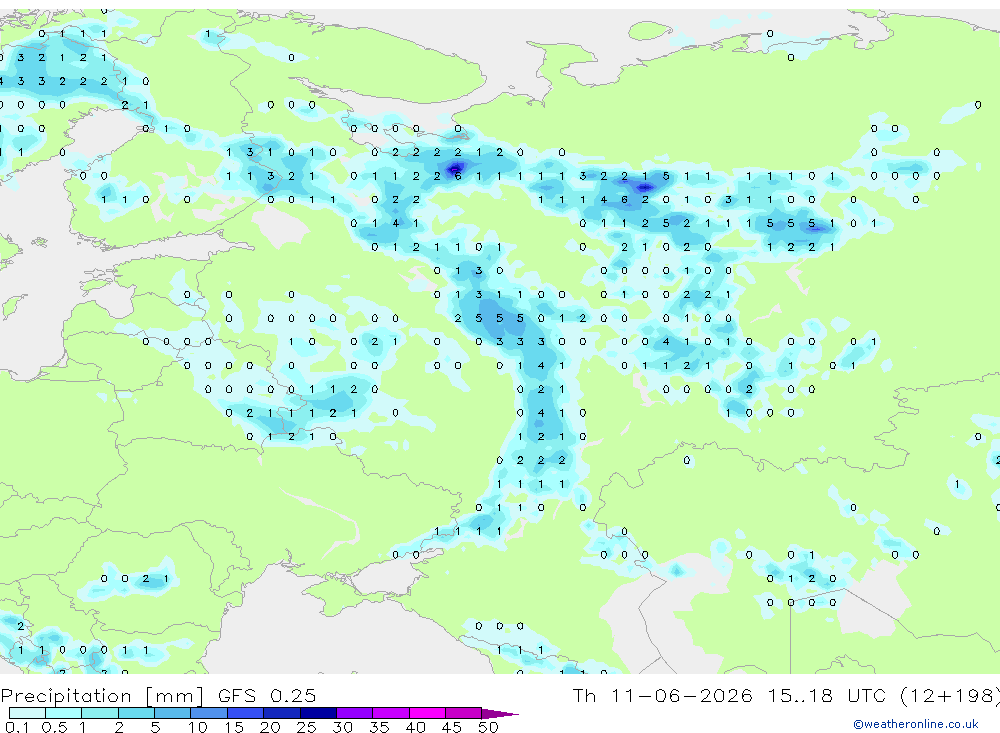Click the 'GFS 0.25' model label
The image size is (1000, 733).
click(x=267, y=695)
